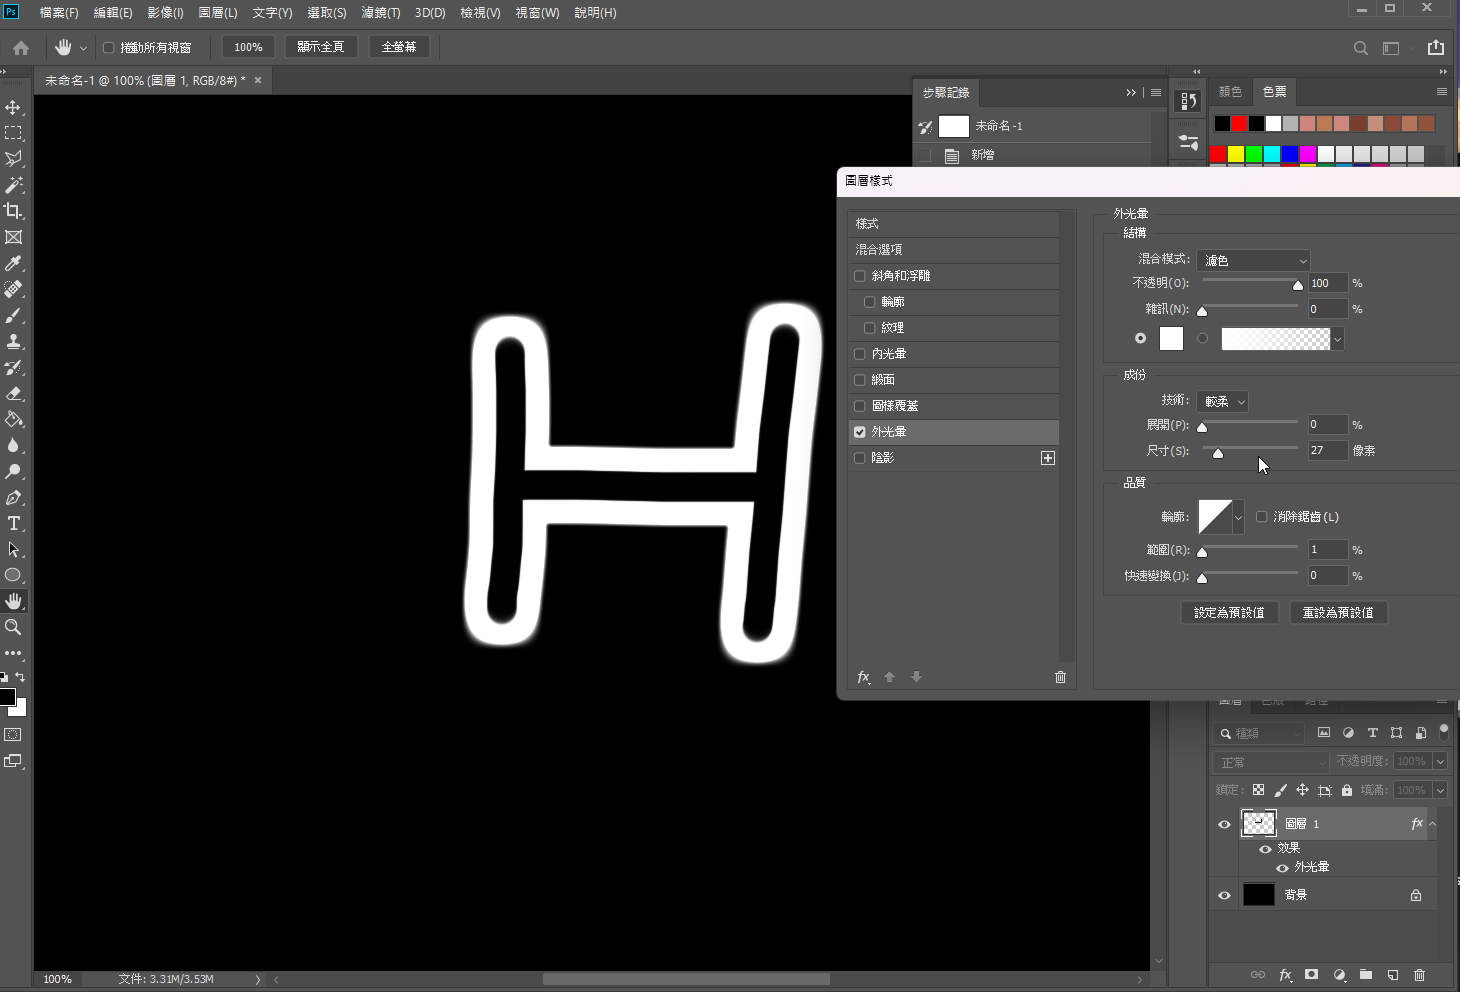Open the 混合模式 dropdown
This screenshot has height=992, width=1460.
pos(1253,260)
